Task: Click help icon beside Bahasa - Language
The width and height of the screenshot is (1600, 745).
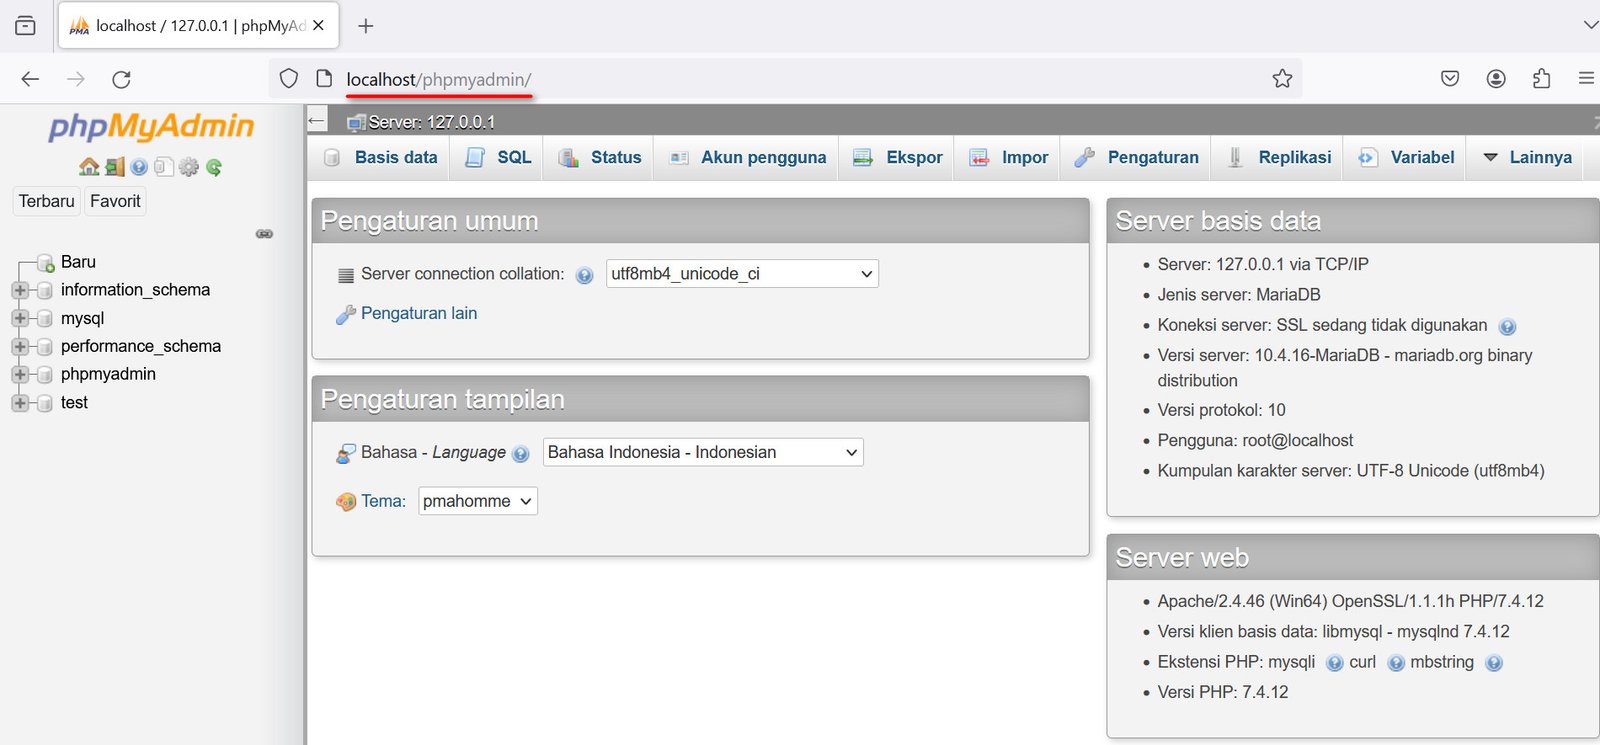Action: tap(521, 454)
